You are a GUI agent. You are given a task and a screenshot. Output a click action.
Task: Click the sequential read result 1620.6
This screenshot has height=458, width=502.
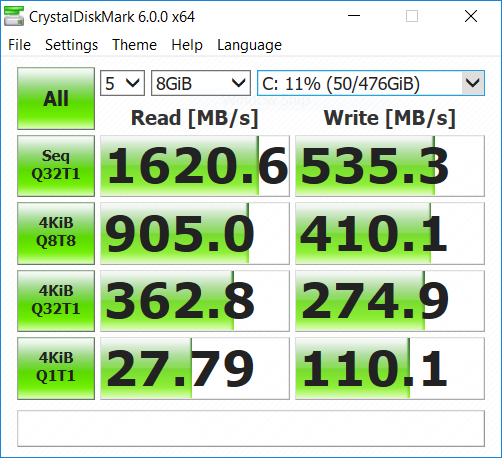195,166
